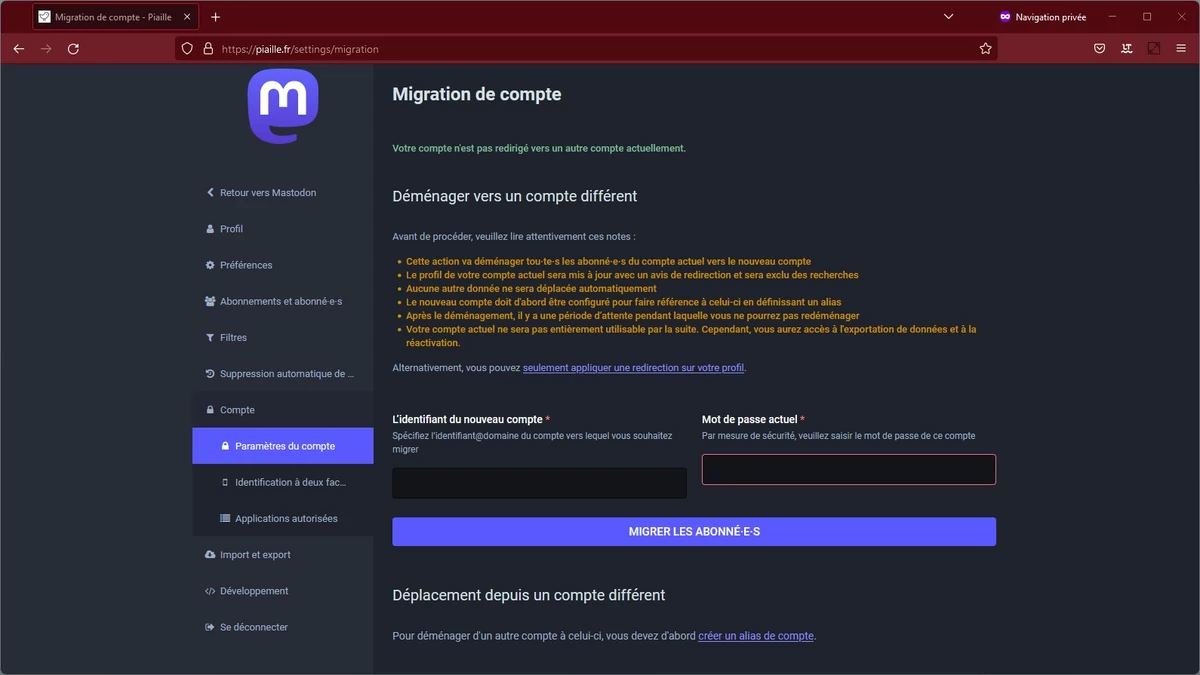Click the Déplacement depuis un compte différent heading
1200x675 pixels.
point(529,595)
